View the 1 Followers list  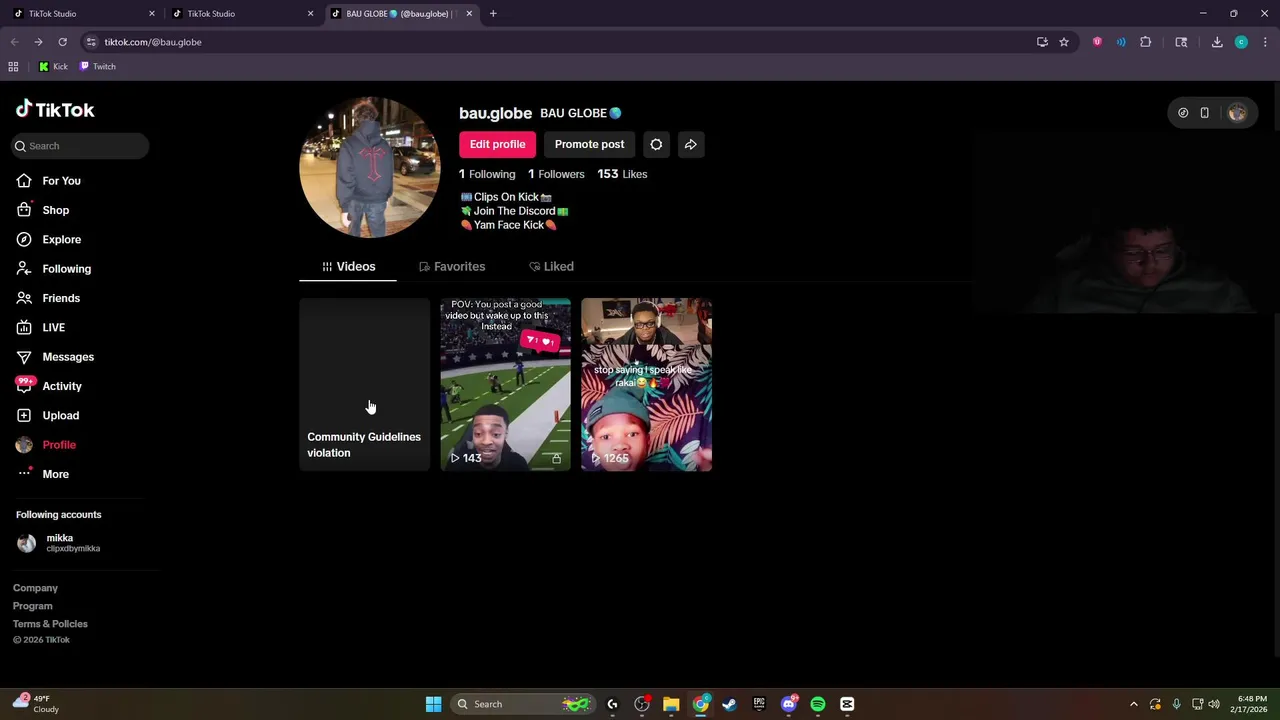(x=556, y=174)
